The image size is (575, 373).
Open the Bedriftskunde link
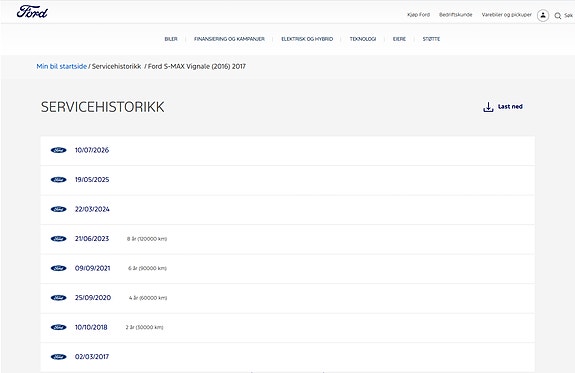(456, 15)
